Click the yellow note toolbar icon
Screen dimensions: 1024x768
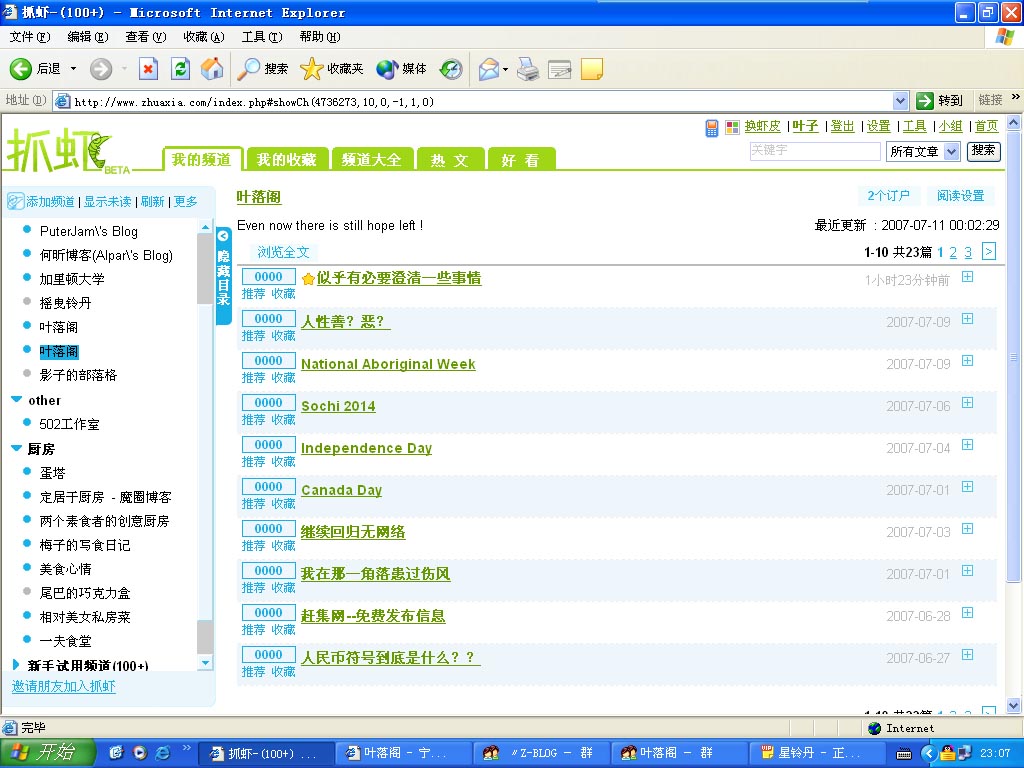592,69
